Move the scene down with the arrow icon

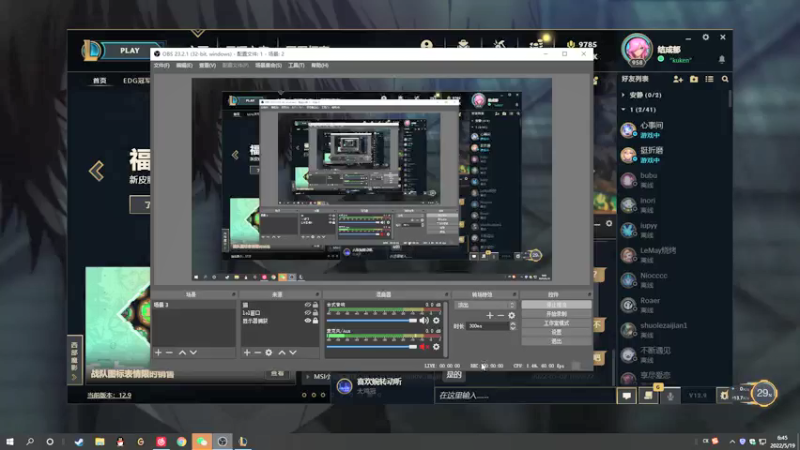tap(193, 353)
